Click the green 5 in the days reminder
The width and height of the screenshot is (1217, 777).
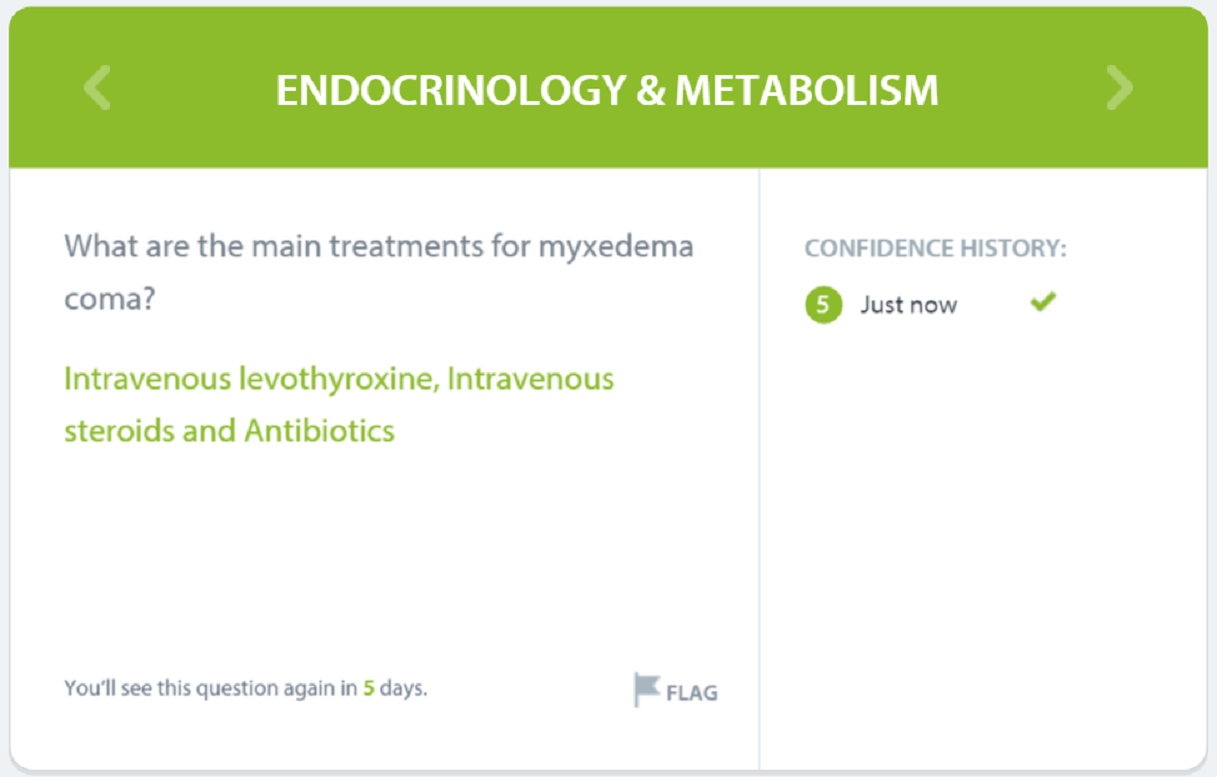[x=368, y=688]
